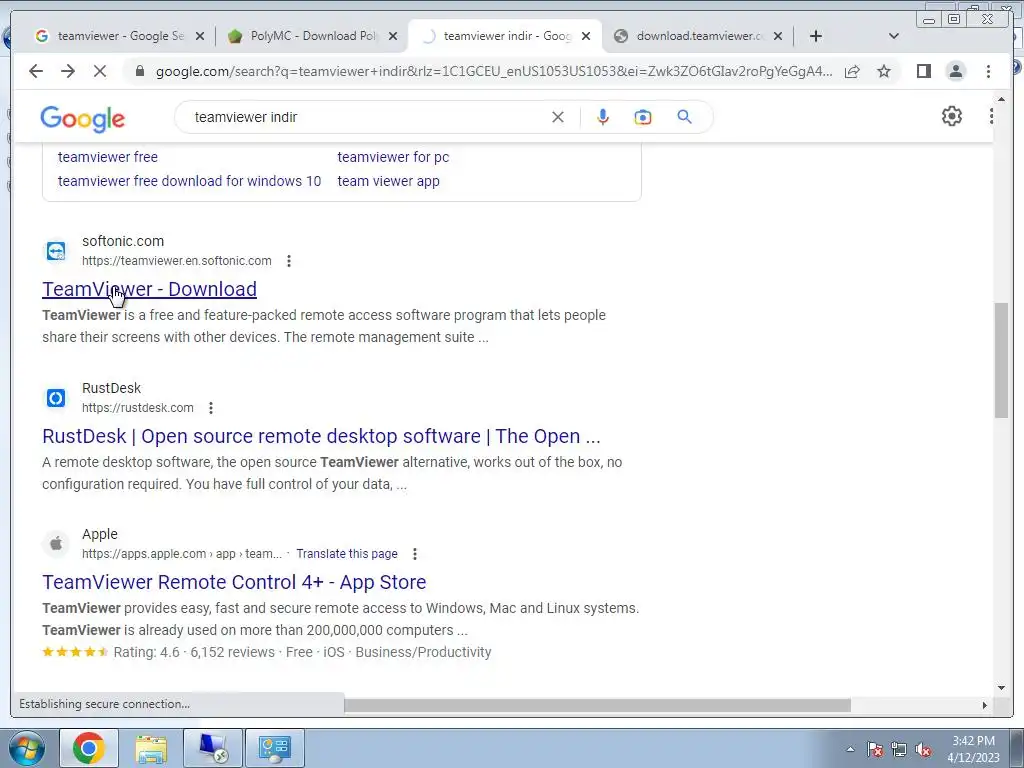Viewport: 1024px width, 768px height.
Task: Close the download.teamviewer tab
Action: pos(778,37)
